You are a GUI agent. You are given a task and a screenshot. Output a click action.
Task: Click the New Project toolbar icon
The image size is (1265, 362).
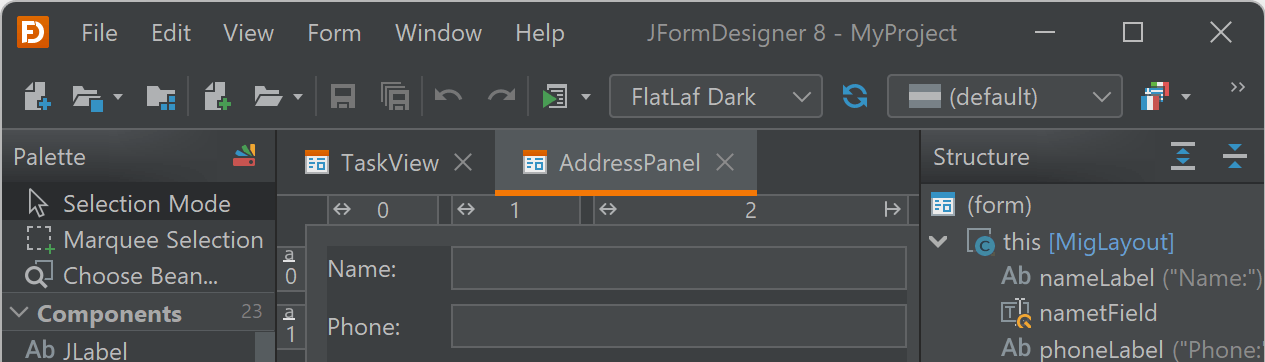click(x=37, y=97)
